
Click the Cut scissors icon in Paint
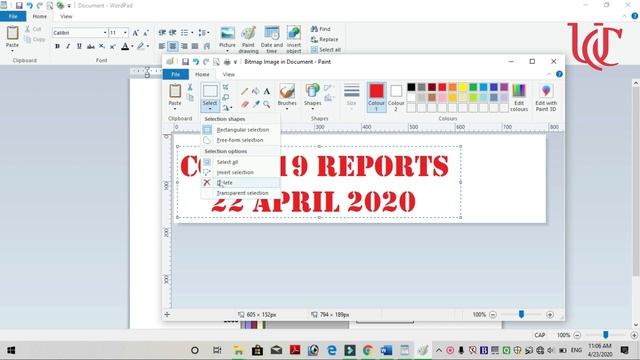click(190, 87)
